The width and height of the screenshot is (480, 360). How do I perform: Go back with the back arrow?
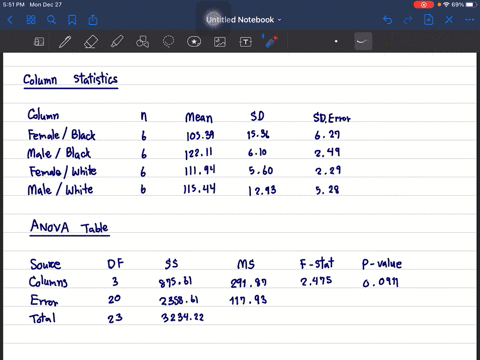10,20
